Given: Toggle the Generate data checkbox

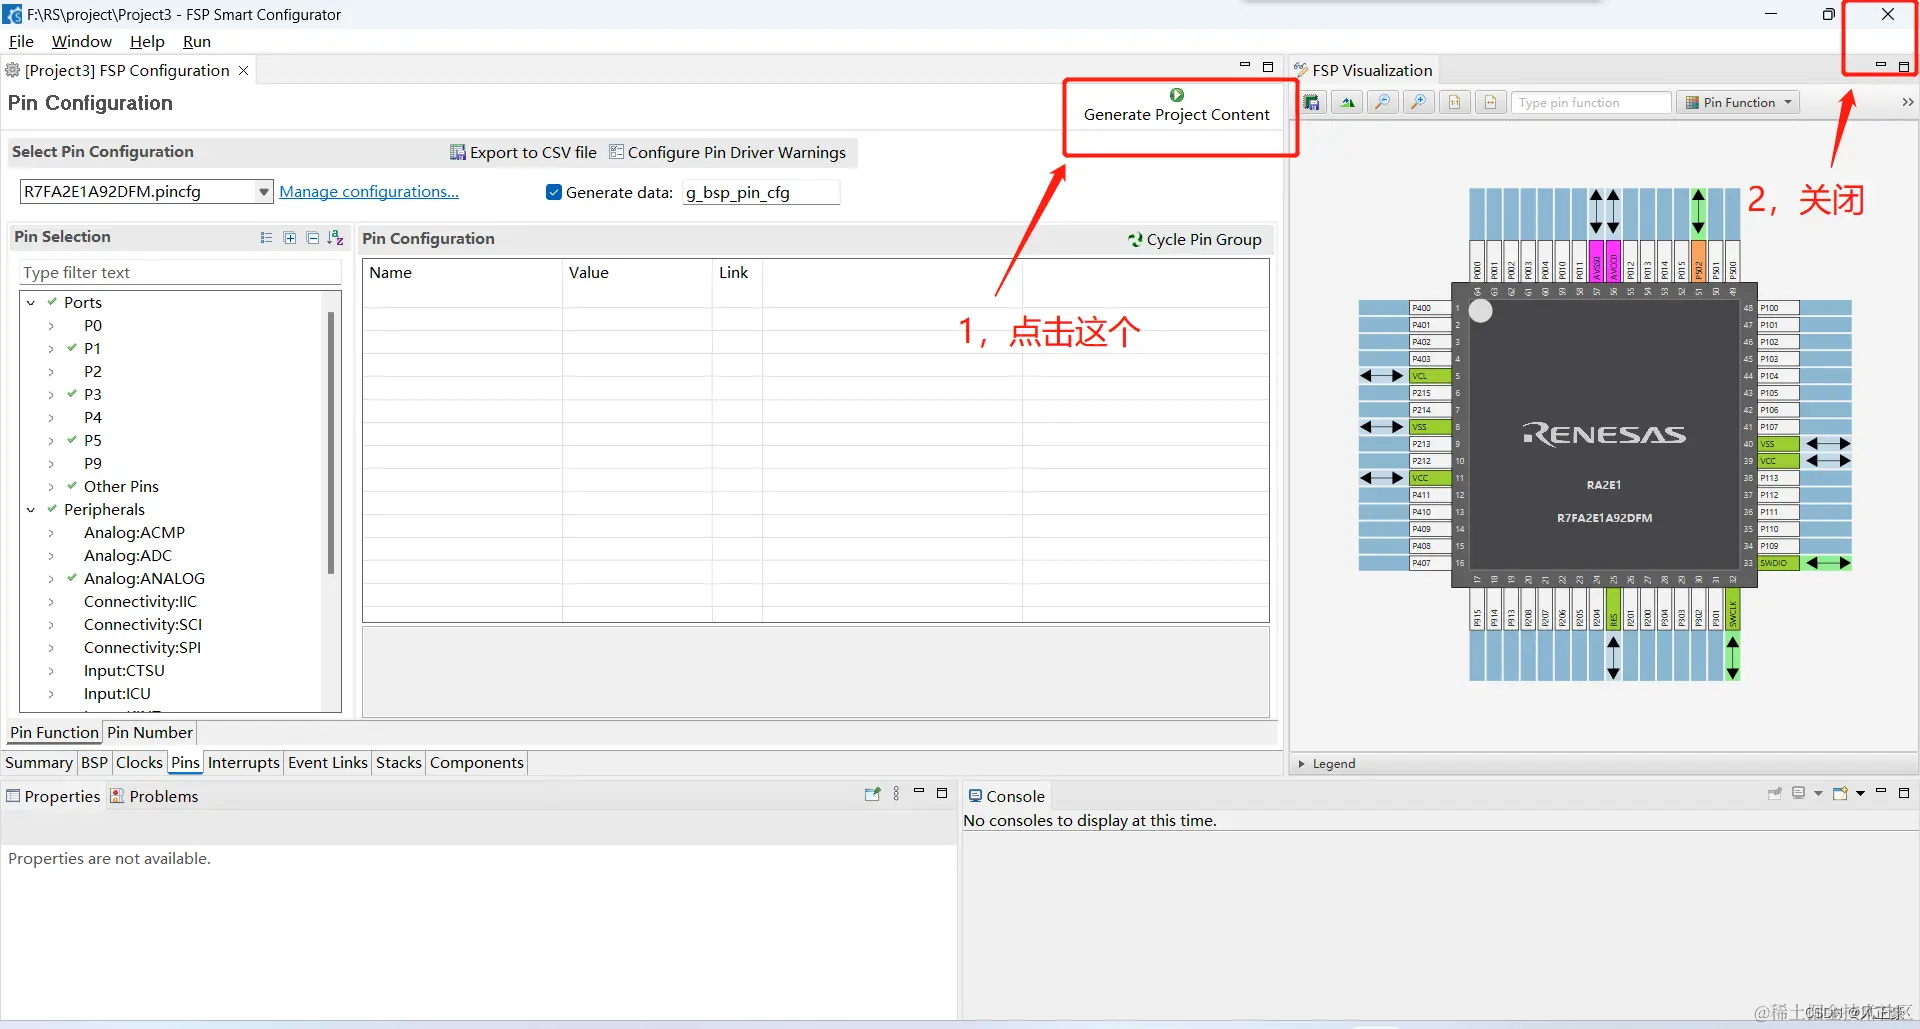Looking at the screenshot, I should tap(554, 192).
